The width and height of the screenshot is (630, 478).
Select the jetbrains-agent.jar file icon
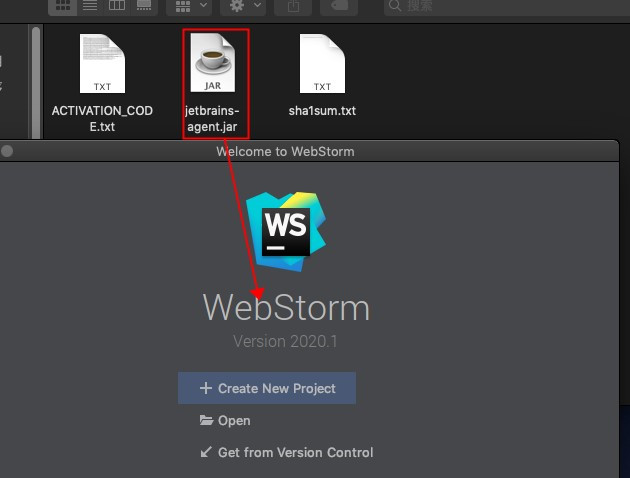pos(213,63)
